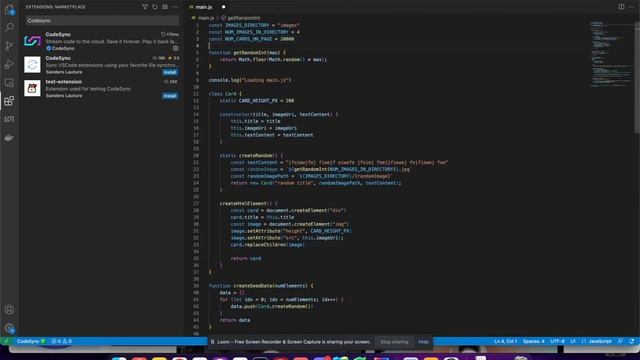
Task: Open the Remote Explorer view
Action: tap(9, 83)
